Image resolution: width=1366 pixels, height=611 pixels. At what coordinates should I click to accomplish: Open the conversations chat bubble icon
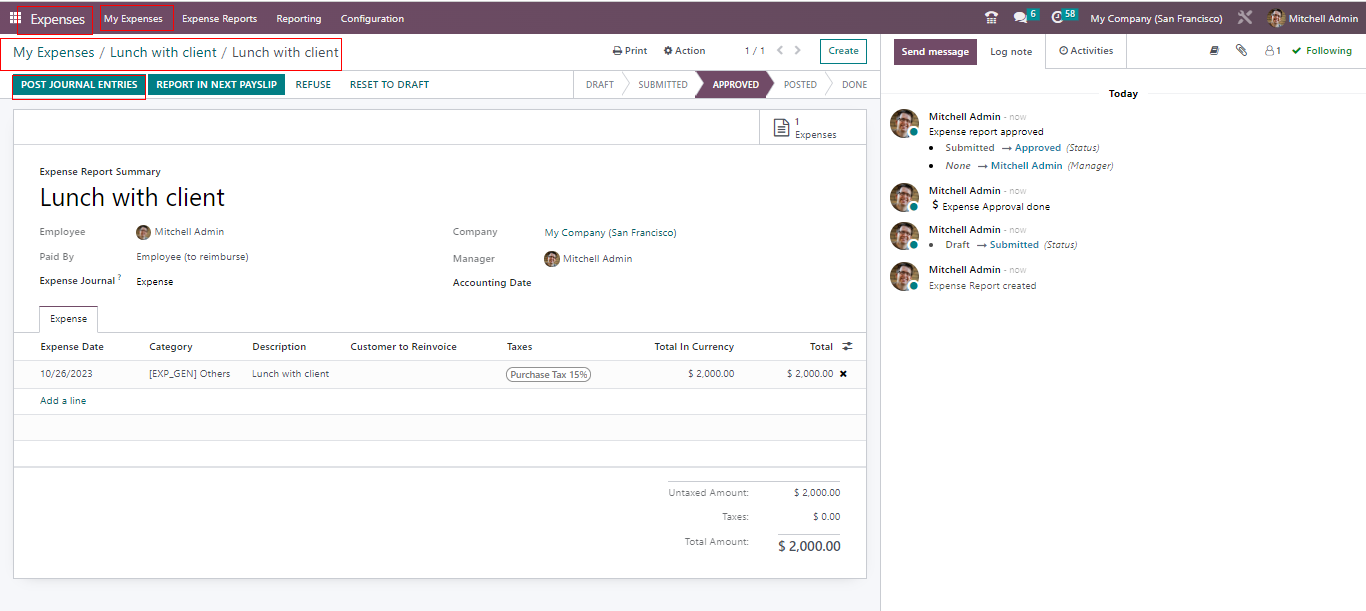coord(1020,18)
